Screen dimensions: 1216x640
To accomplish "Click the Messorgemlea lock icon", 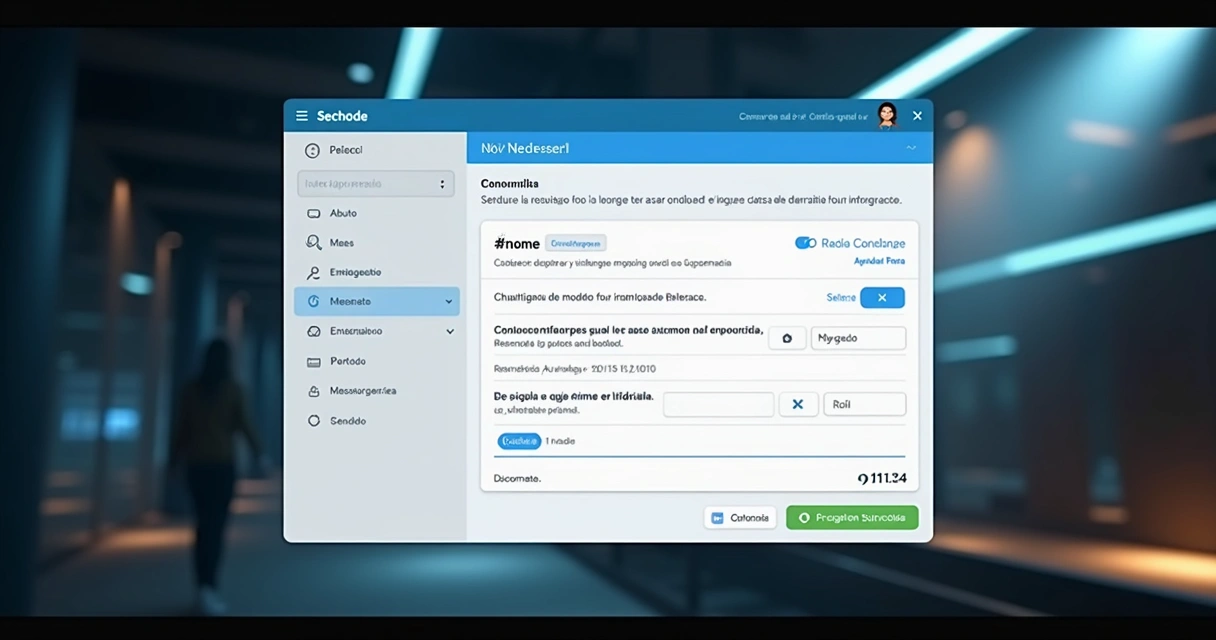I will (x=313, y=391).
